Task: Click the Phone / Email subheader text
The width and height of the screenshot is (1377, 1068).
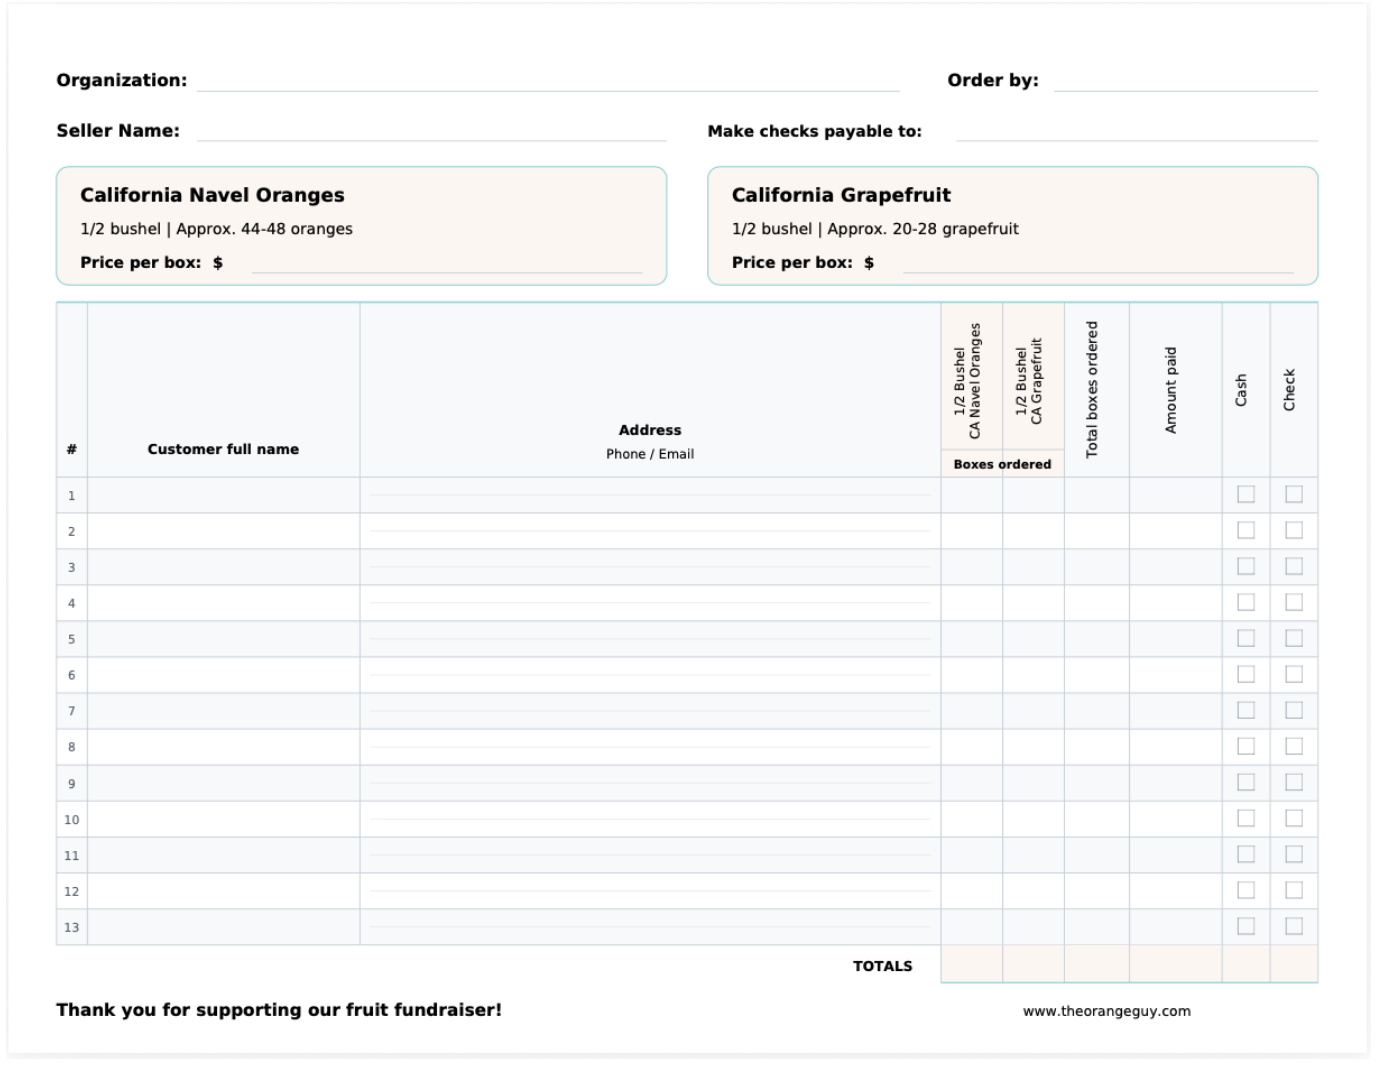Action: (650, 454)
